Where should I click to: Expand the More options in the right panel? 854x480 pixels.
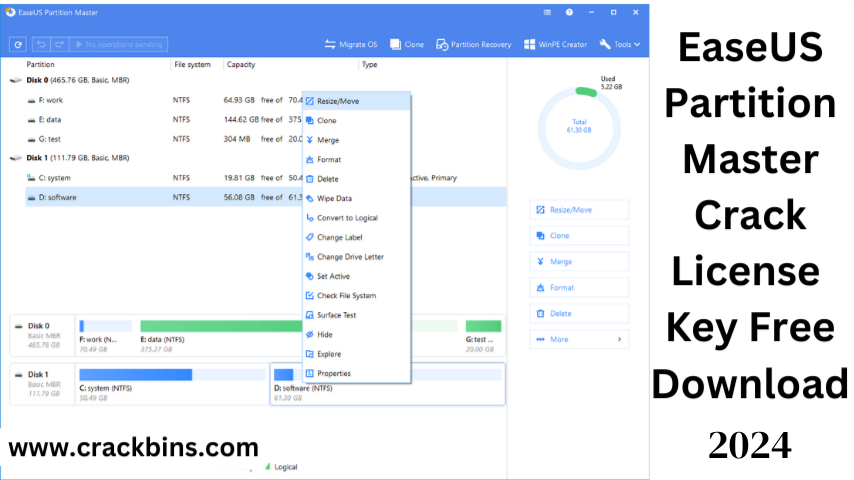point(579,339)
